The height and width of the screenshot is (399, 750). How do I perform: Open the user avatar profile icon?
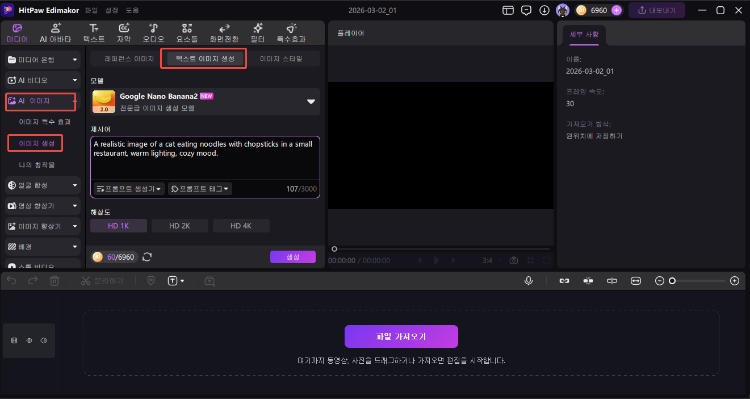(562, 11)
